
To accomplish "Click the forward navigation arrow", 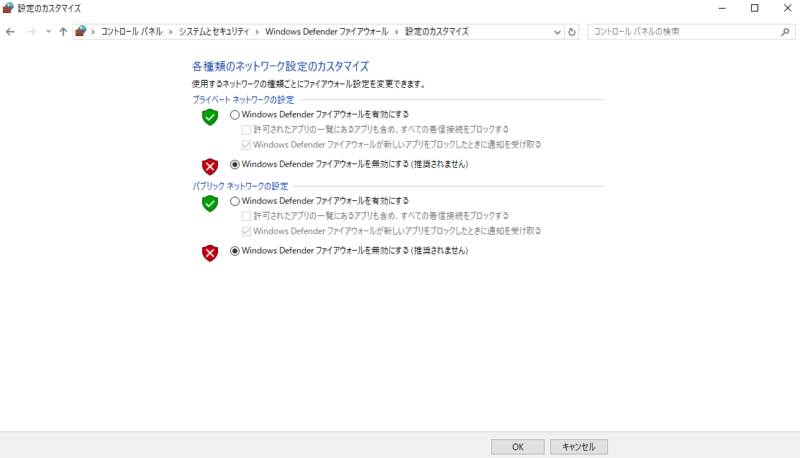I will [31, 32].
